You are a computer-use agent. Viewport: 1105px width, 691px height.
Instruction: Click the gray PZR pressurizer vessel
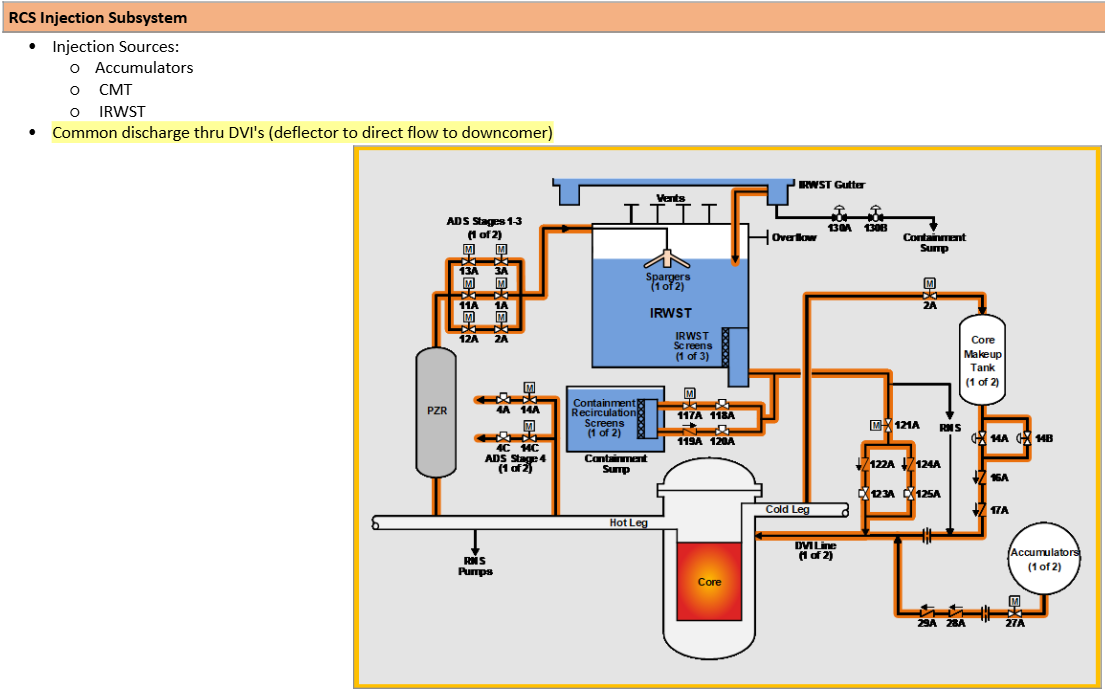(x=436, y=412)
